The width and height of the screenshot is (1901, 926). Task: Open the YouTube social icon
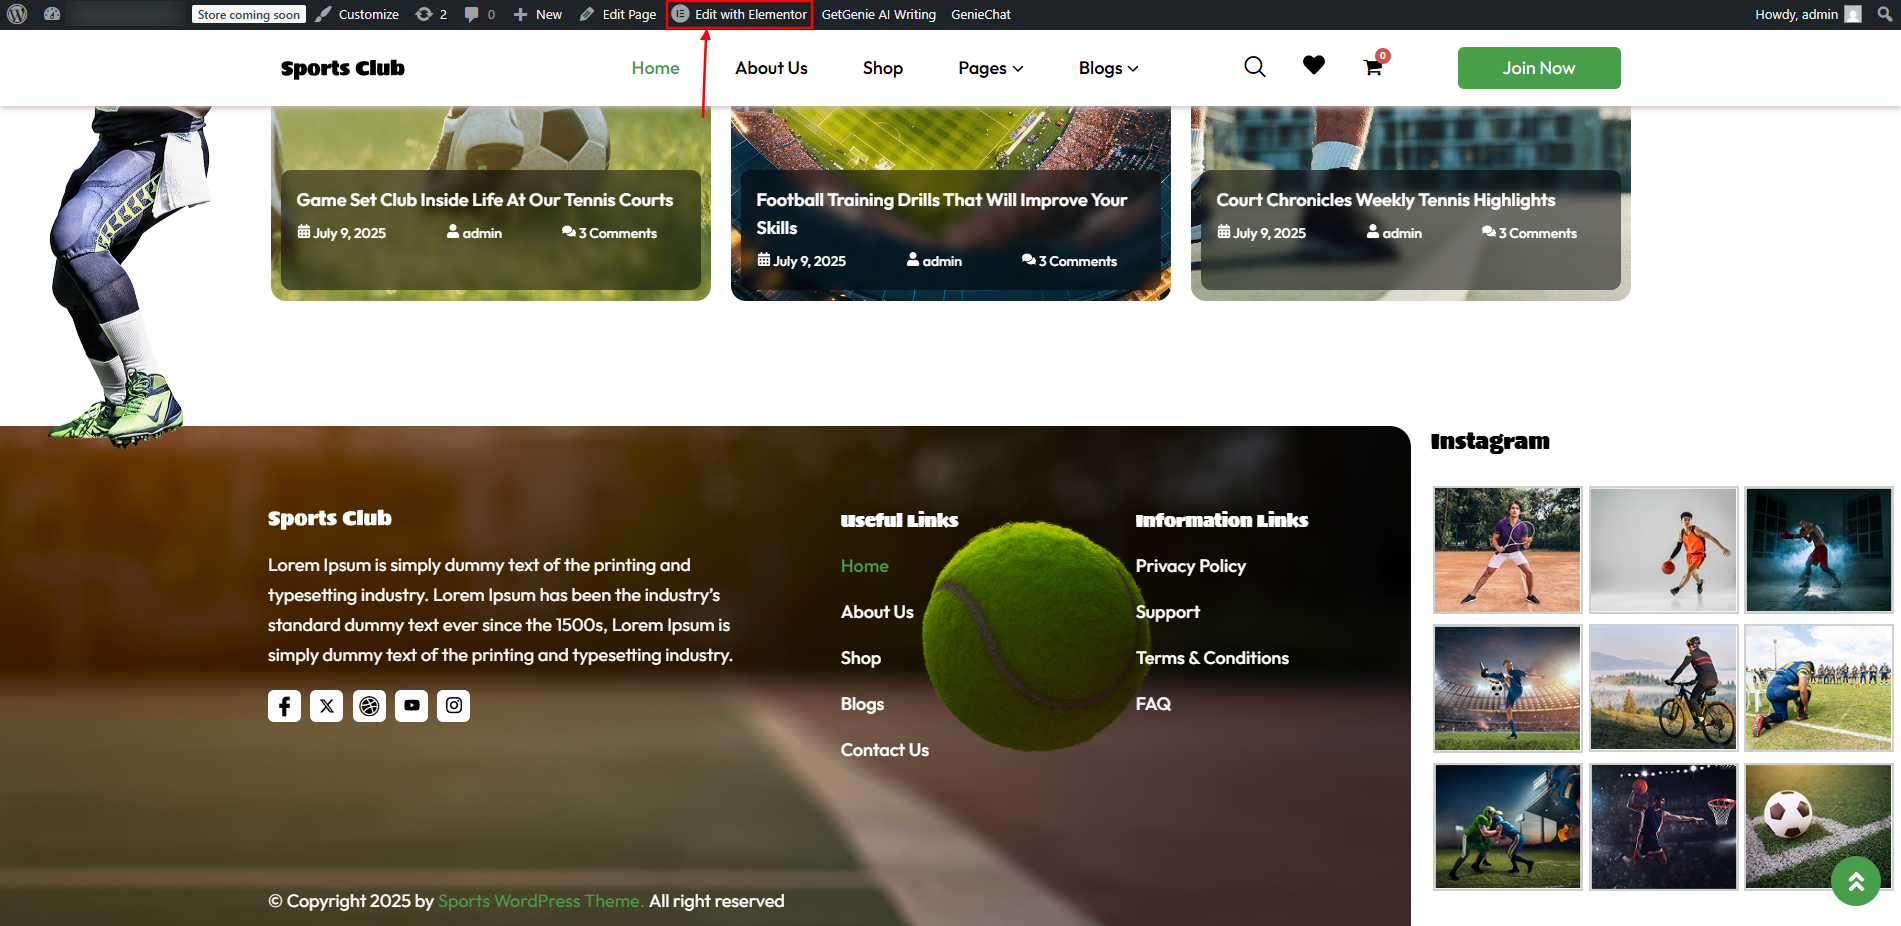point(411,706)
